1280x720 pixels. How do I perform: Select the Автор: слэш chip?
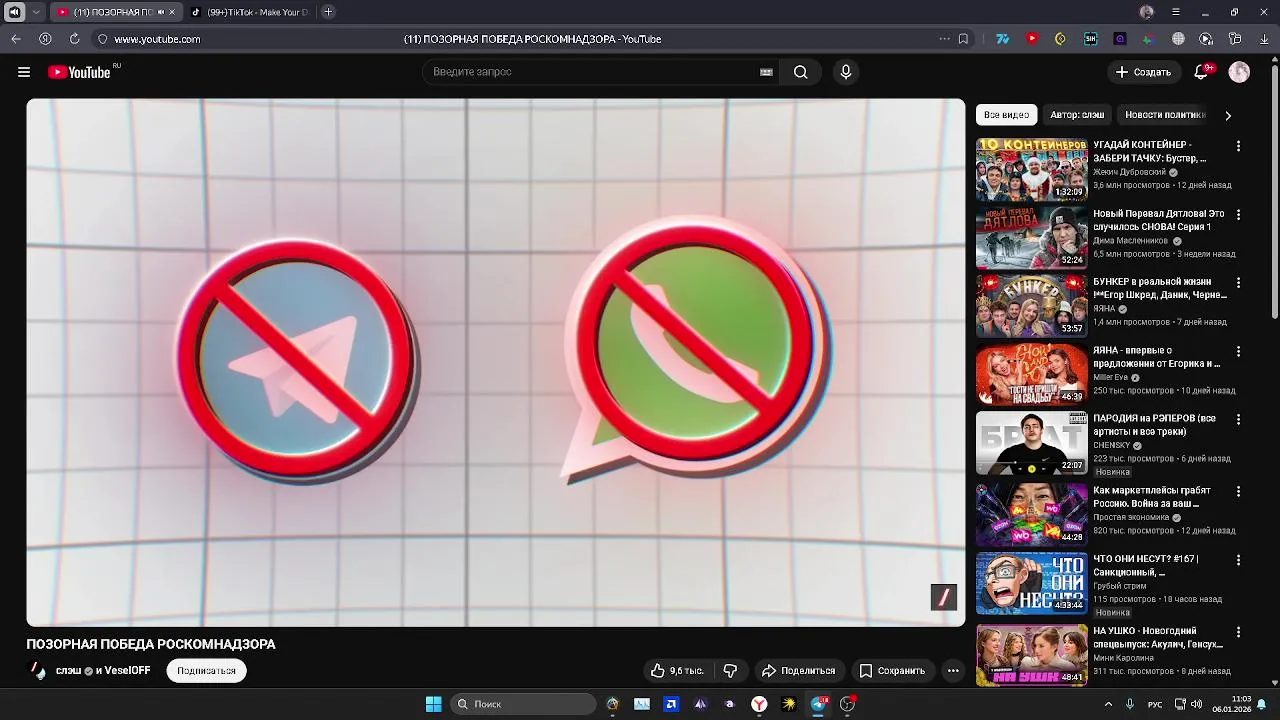point(1077,115)
